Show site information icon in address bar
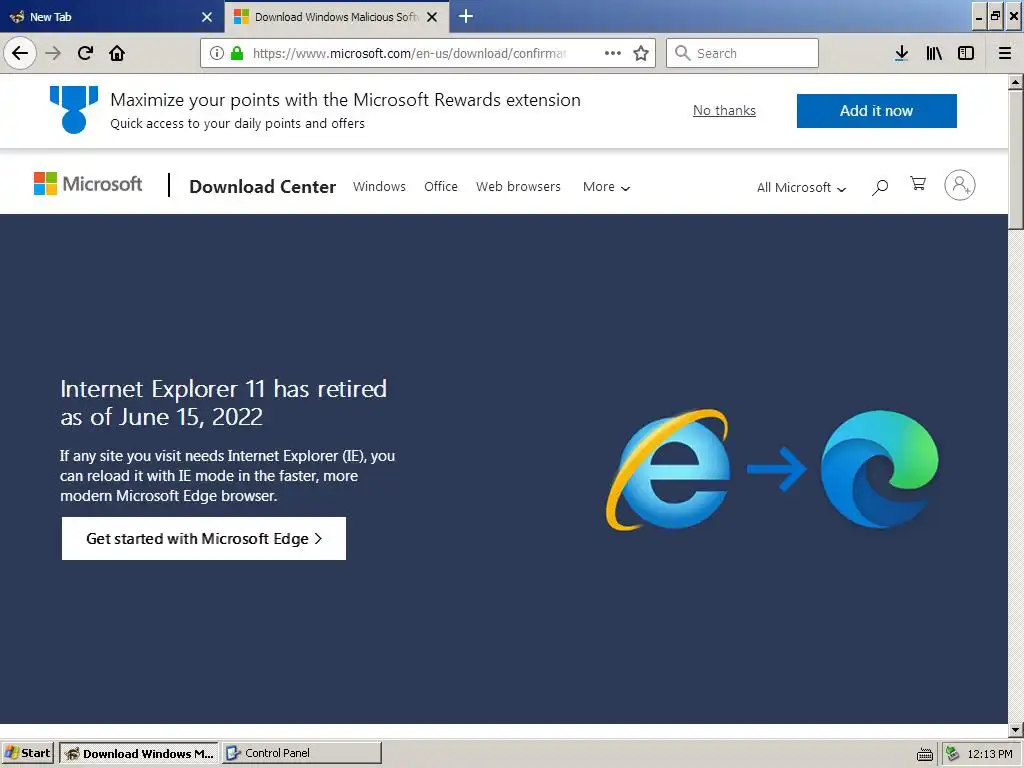The image size is (1024, 768). click(x=217, y=53)
